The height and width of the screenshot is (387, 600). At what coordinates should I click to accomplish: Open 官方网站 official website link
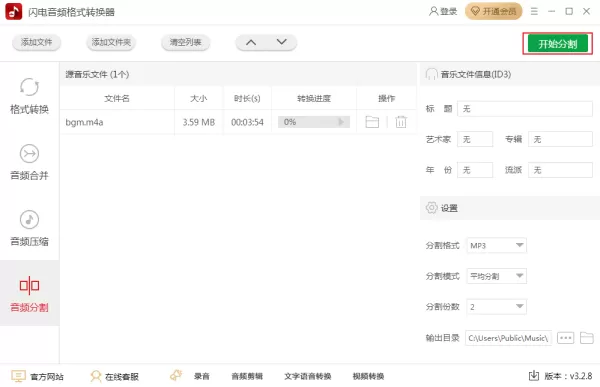[x=38, y=376]
